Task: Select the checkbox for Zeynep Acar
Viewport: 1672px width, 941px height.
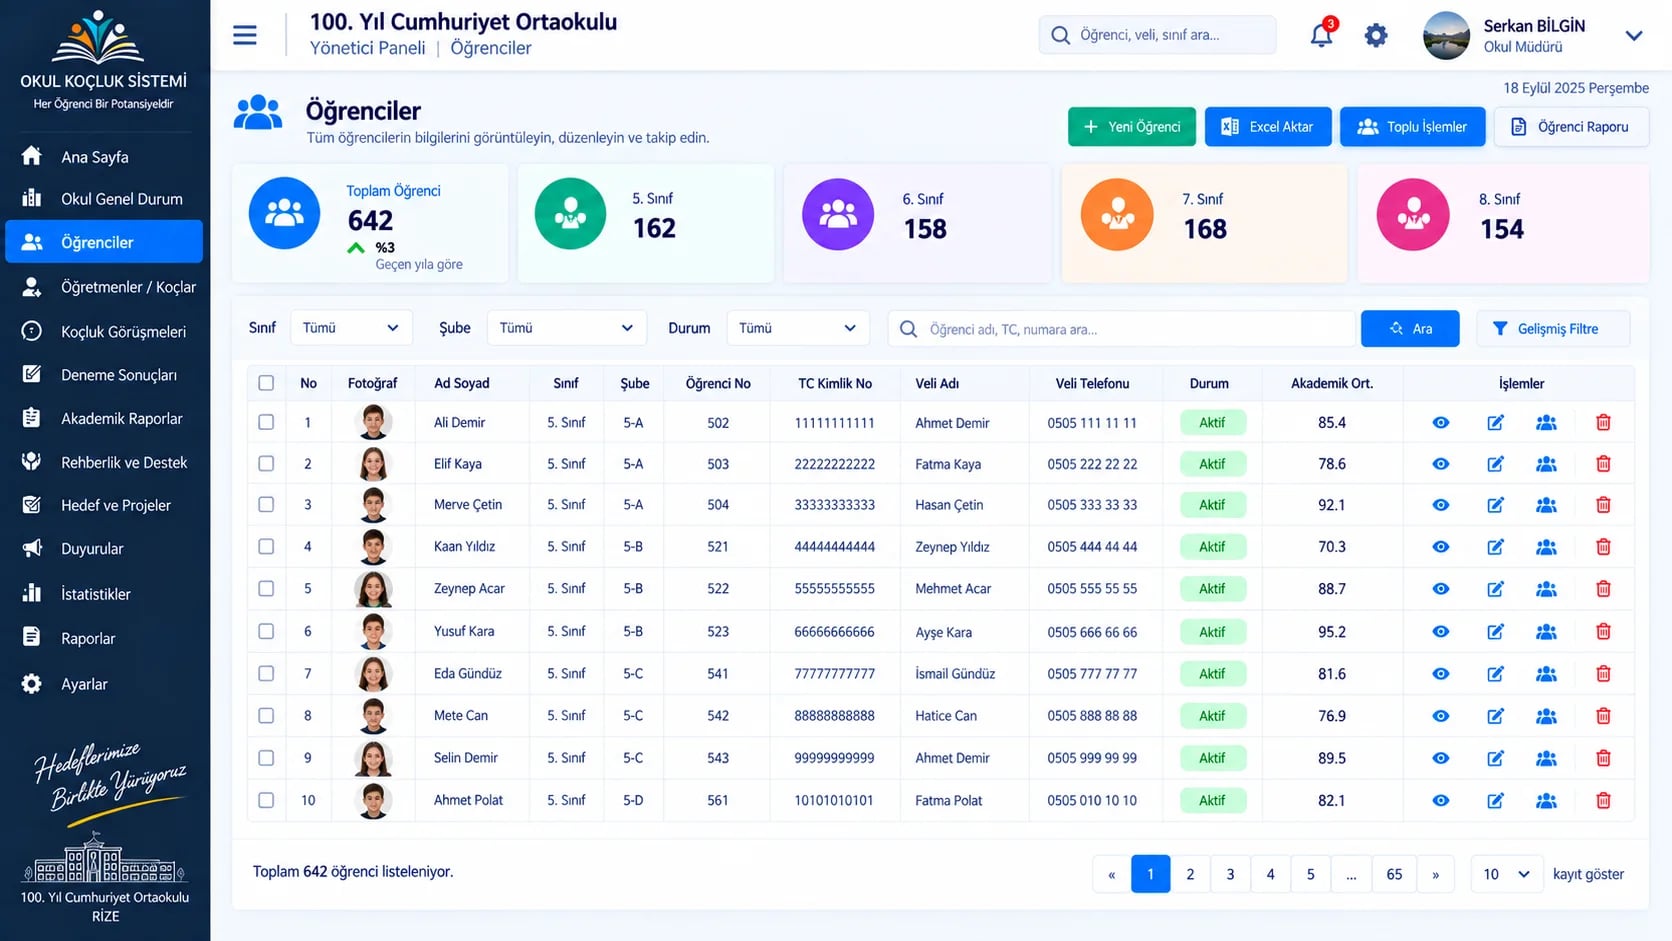Action: tap(266, 589)
